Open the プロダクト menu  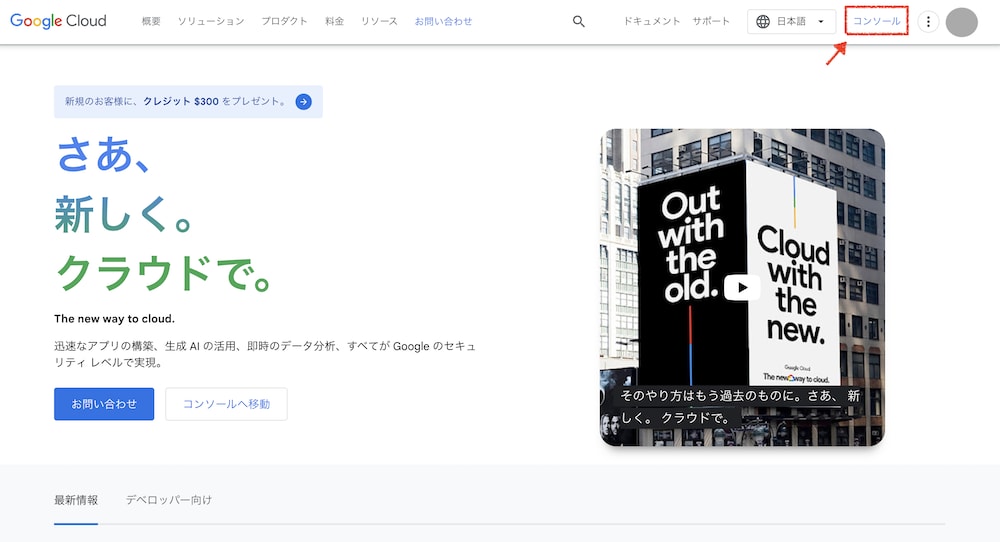pos(284,21)
